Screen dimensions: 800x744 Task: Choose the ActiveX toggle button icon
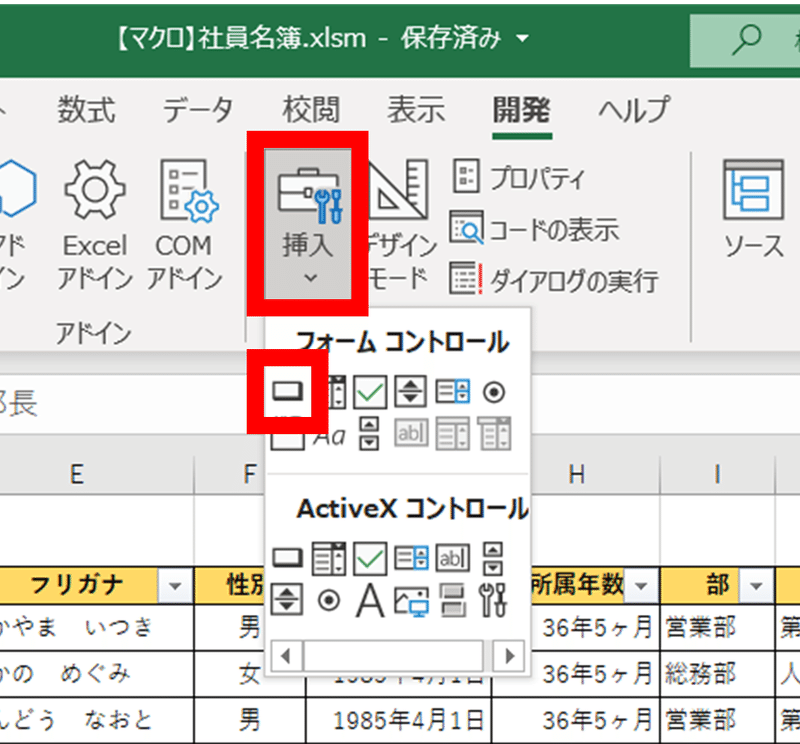click(453, 600)
